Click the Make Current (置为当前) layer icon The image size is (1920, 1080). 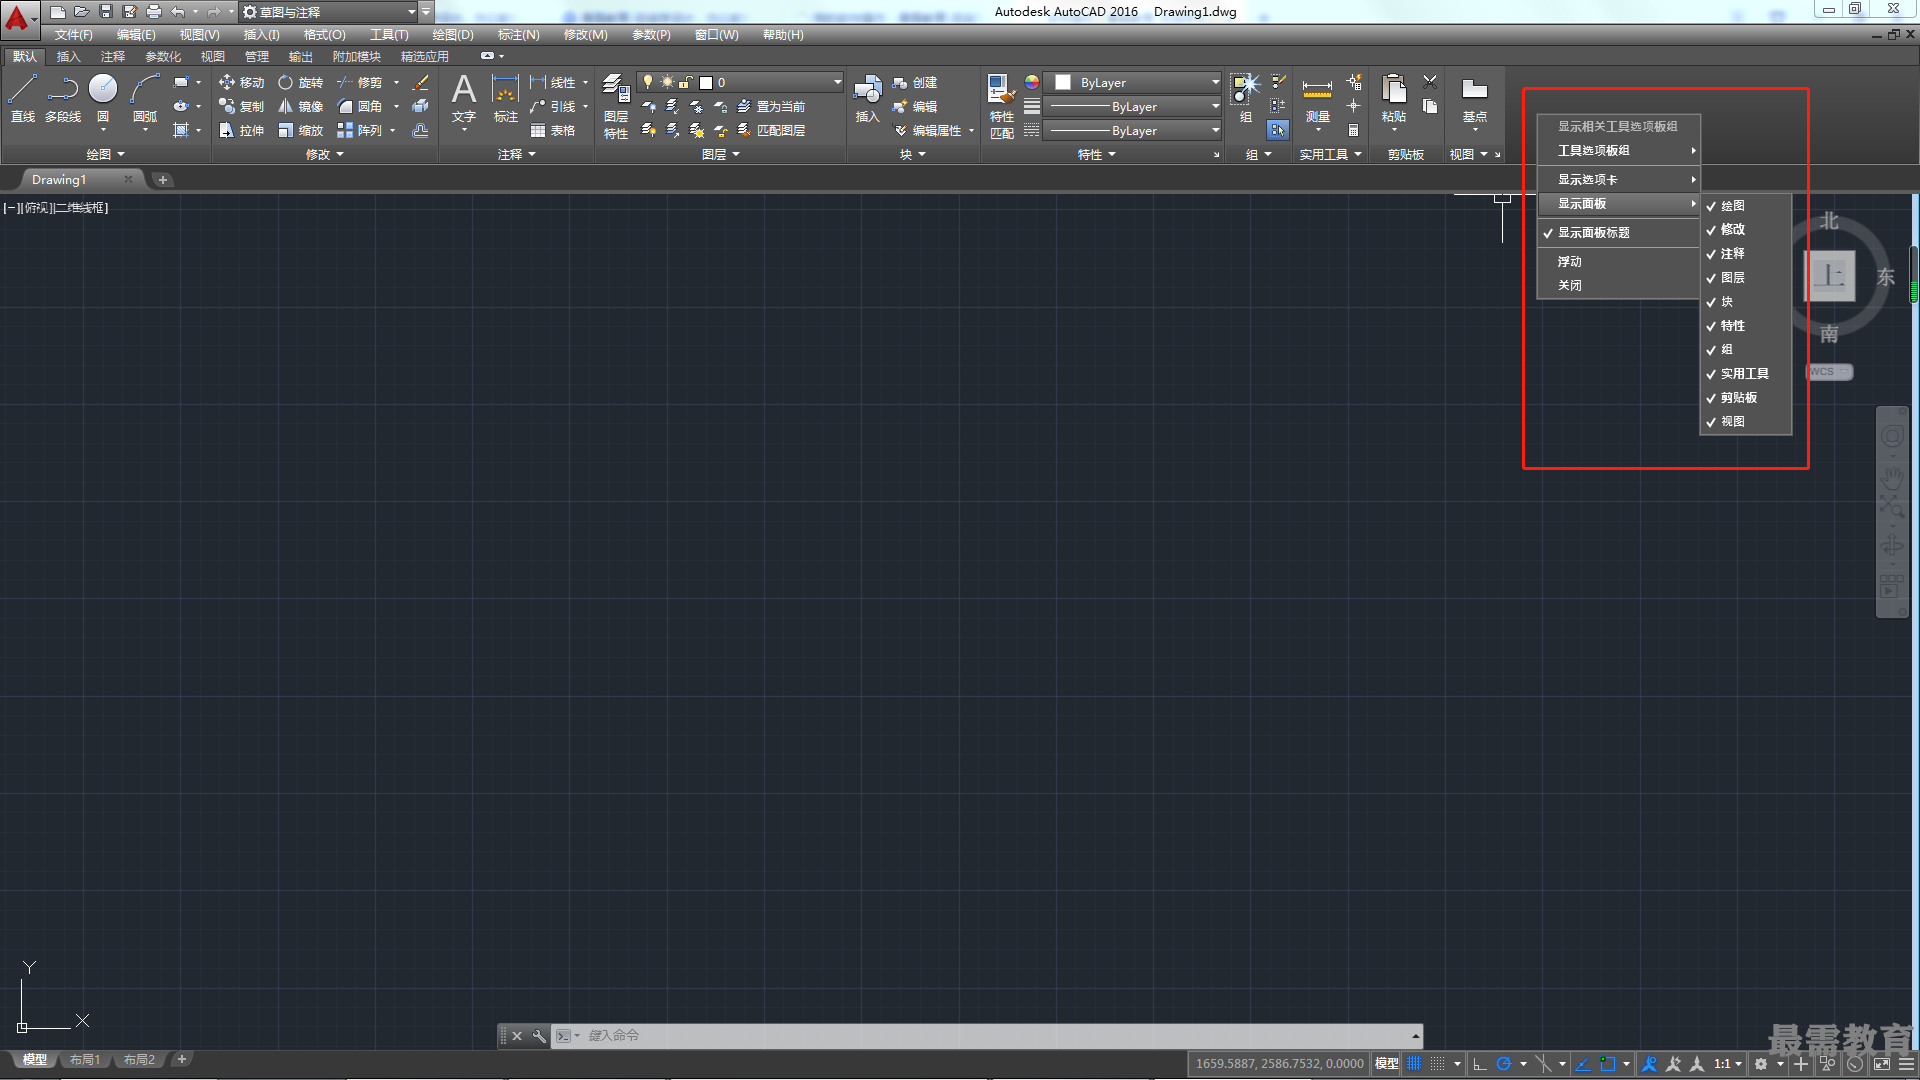coord(771,107)
